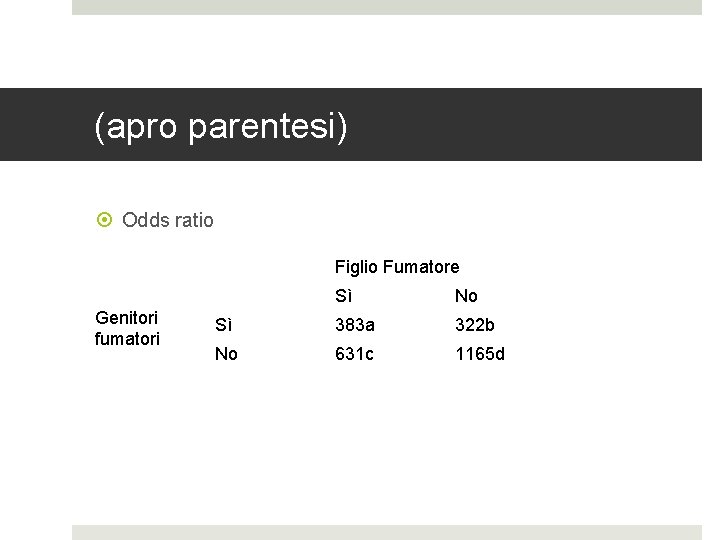Click the light gray top border bar

point(387,7)
